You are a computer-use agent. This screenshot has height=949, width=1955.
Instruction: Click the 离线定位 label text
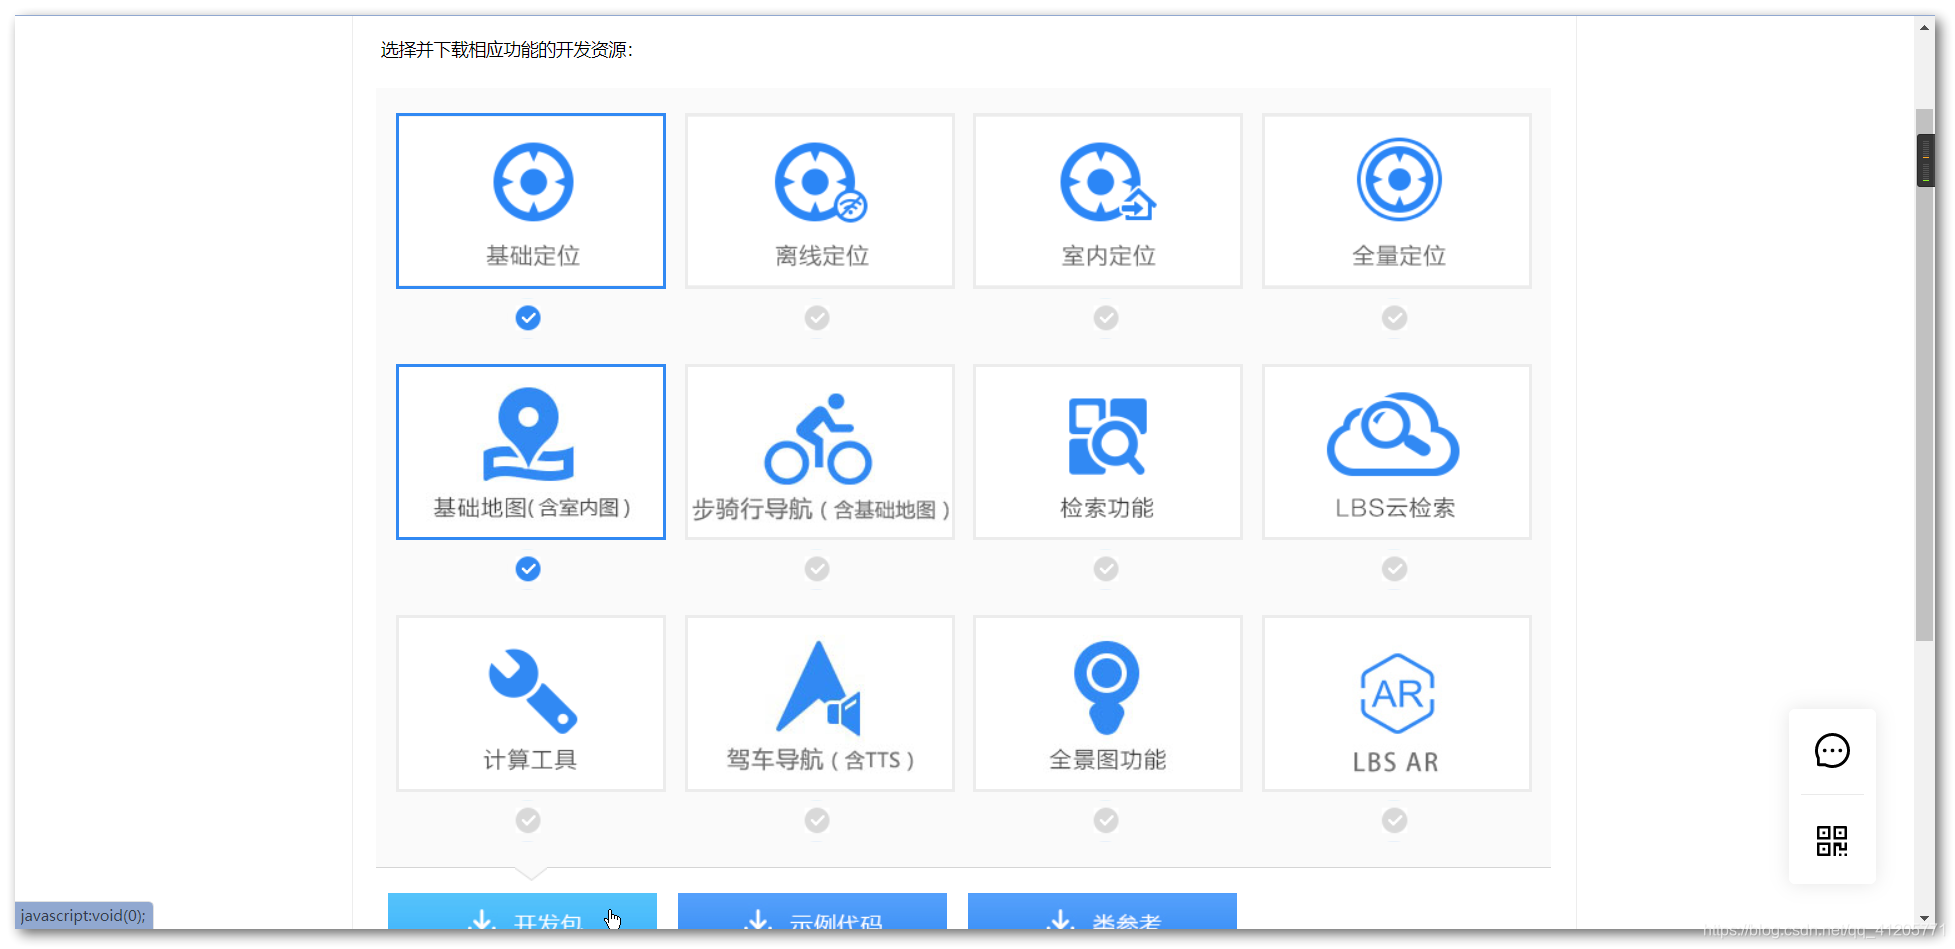tap(822, 256)
